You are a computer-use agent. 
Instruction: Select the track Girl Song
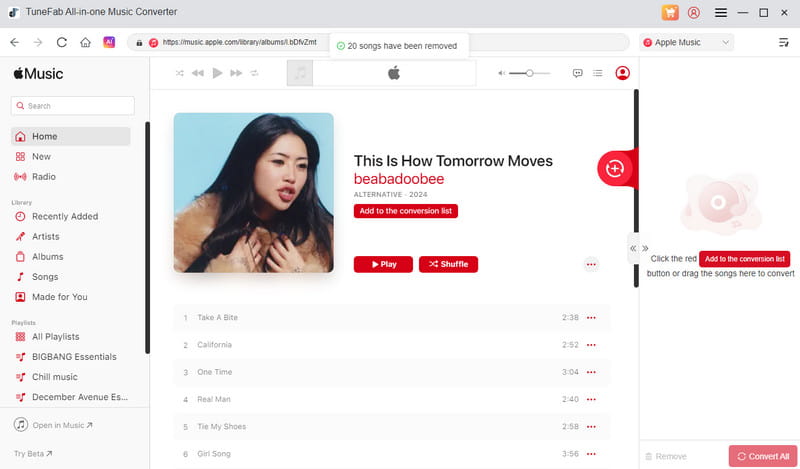392,454
